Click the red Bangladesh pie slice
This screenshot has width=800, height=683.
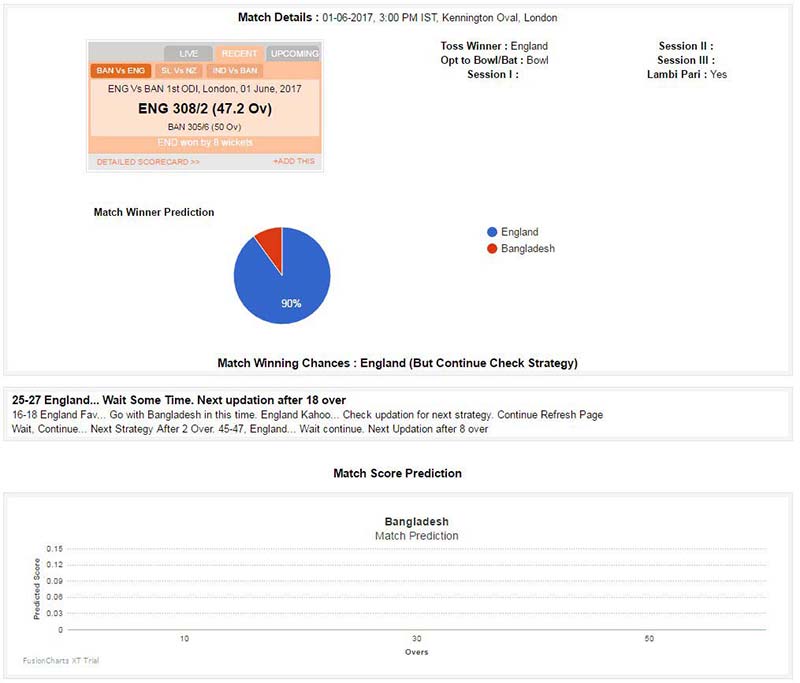tap(270, 240)
